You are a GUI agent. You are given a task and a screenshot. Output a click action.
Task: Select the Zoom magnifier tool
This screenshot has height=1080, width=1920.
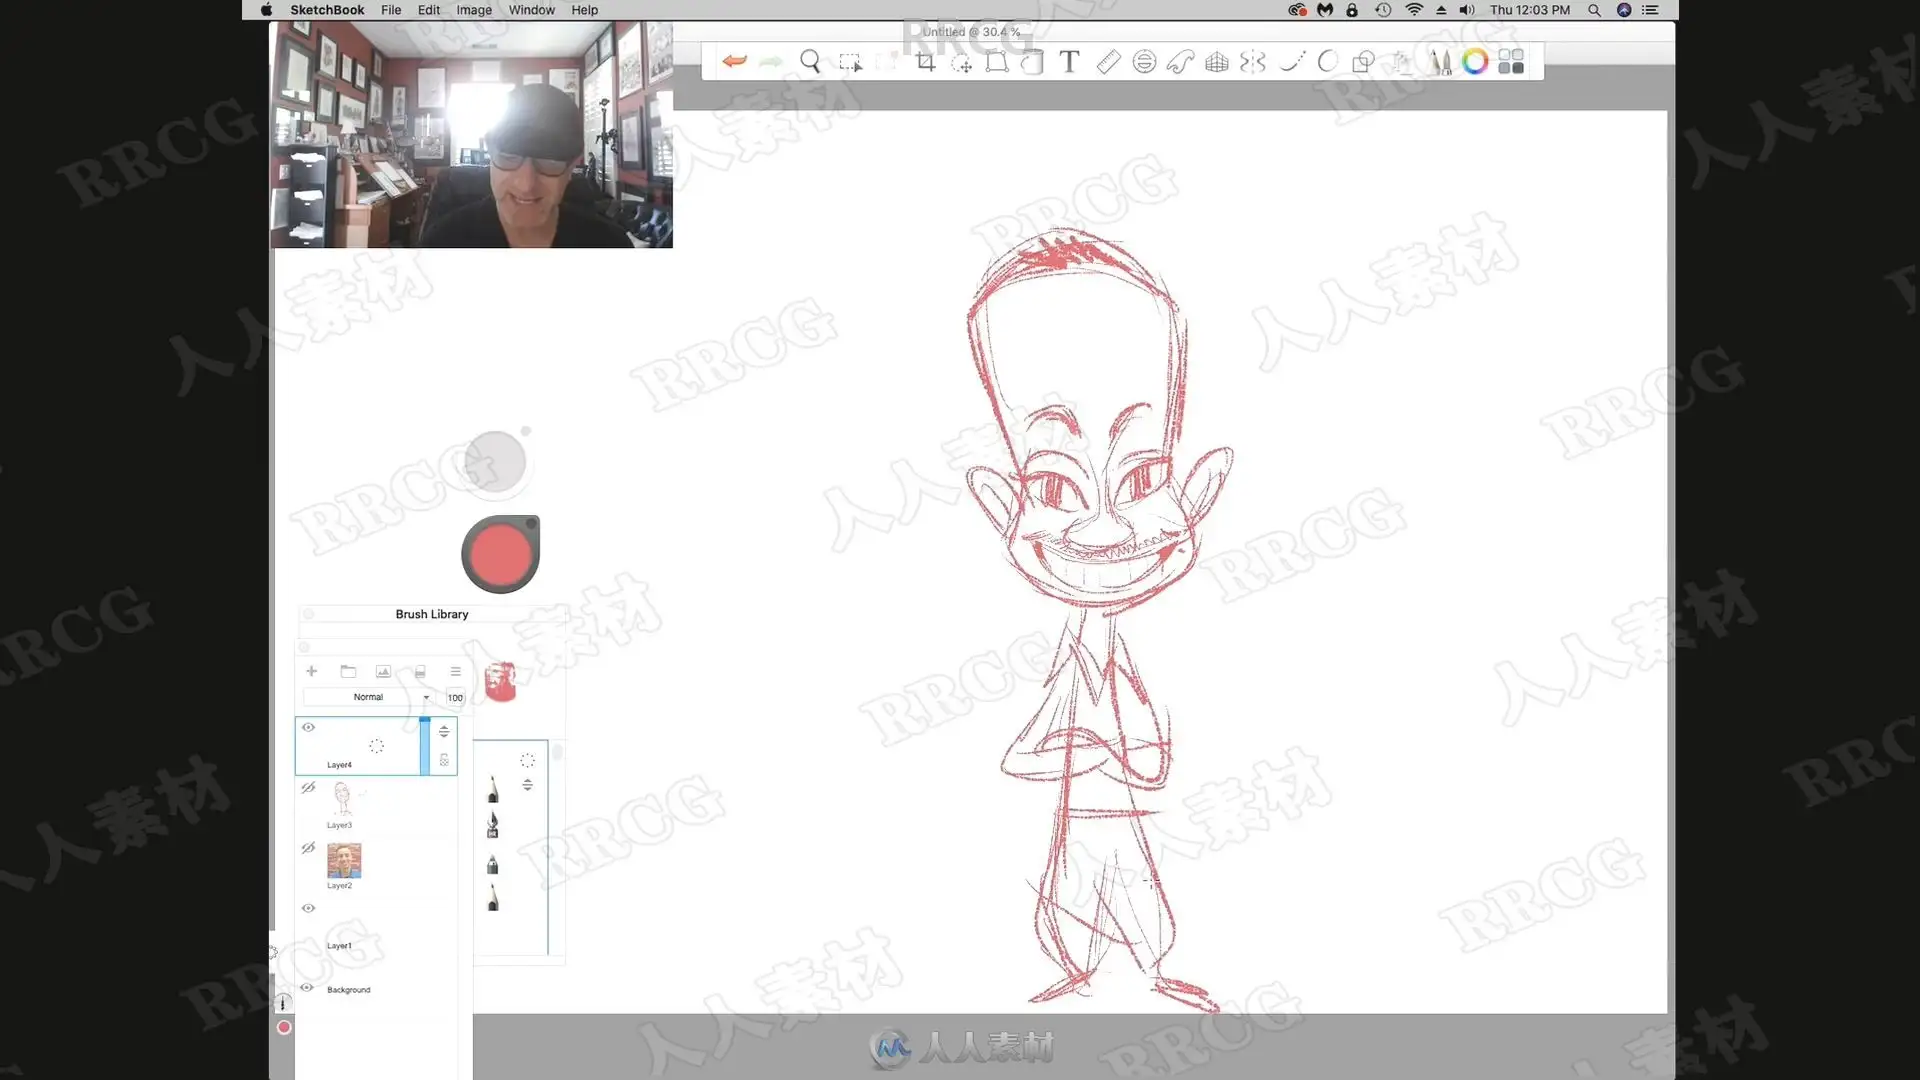point(810,62)
